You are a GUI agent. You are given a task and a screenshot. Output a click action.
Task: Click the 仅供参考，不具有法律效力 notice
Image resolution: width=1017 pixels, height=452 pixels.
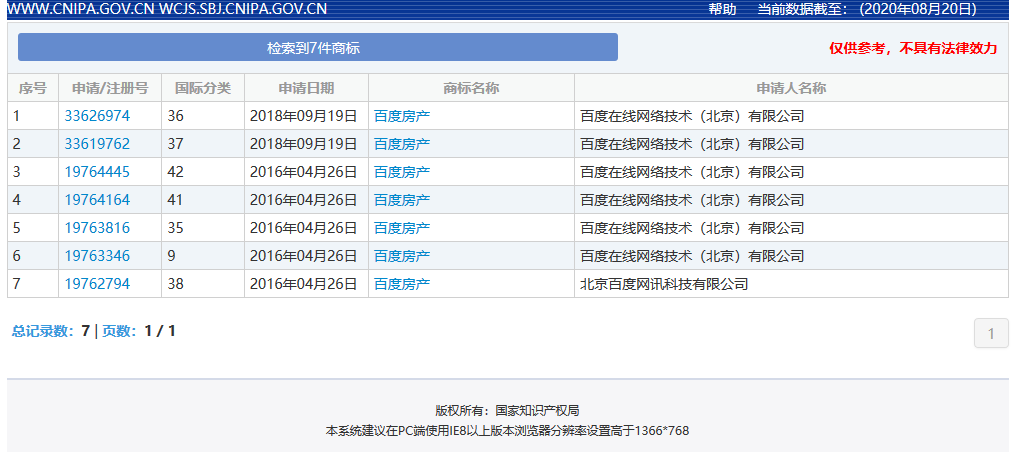pos(913,48)
